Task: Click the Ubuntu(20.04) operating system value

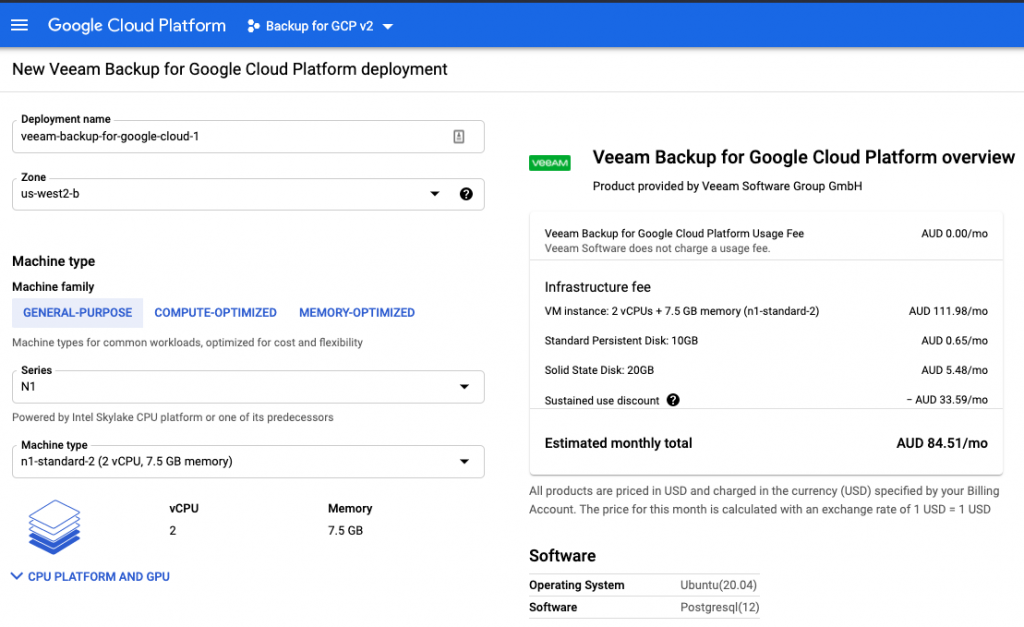Action: pos(718,585)
